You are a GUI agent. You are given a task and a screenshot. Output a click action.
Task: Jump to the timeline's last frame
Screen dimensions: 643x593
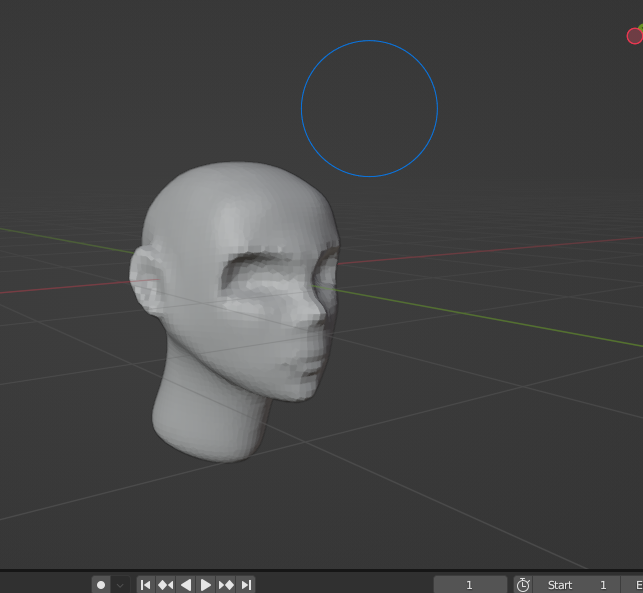(246, 585)
